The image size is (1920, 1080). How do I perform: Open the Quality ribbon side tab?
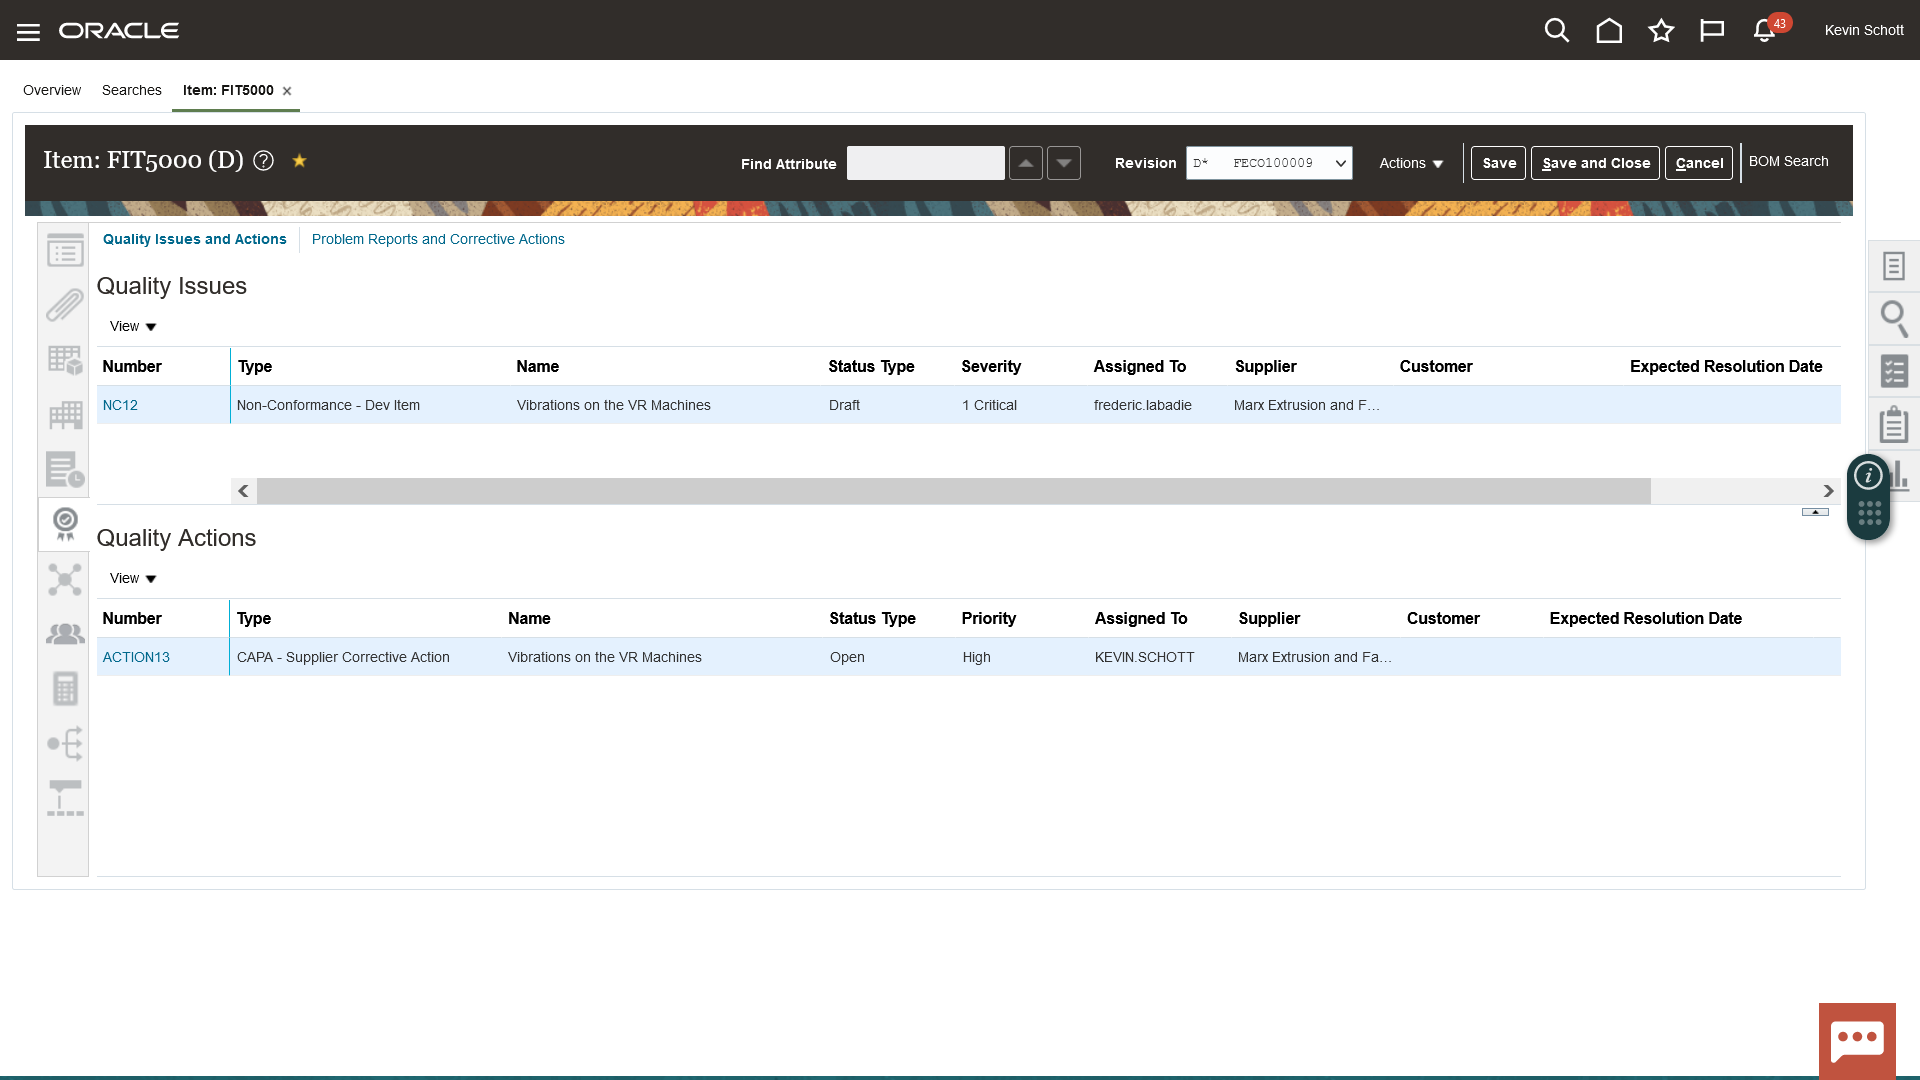point(65,524)
